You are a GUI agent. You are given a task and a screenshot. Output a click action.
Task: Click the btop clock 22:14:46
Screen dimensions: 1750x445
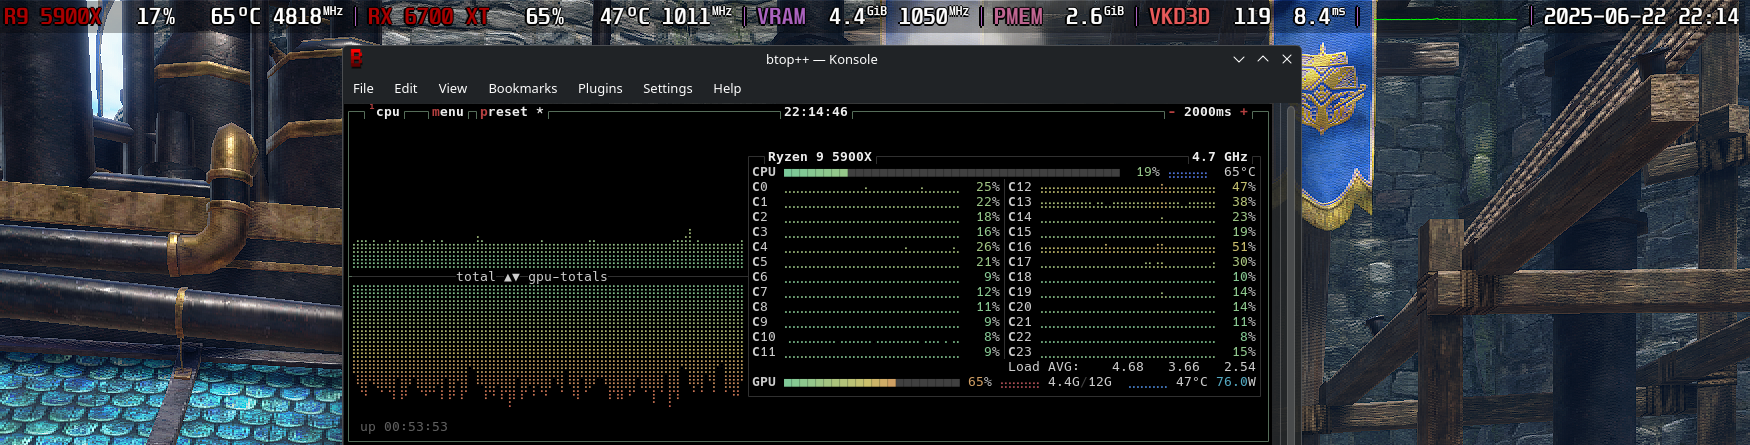click(x=816, y=112)
